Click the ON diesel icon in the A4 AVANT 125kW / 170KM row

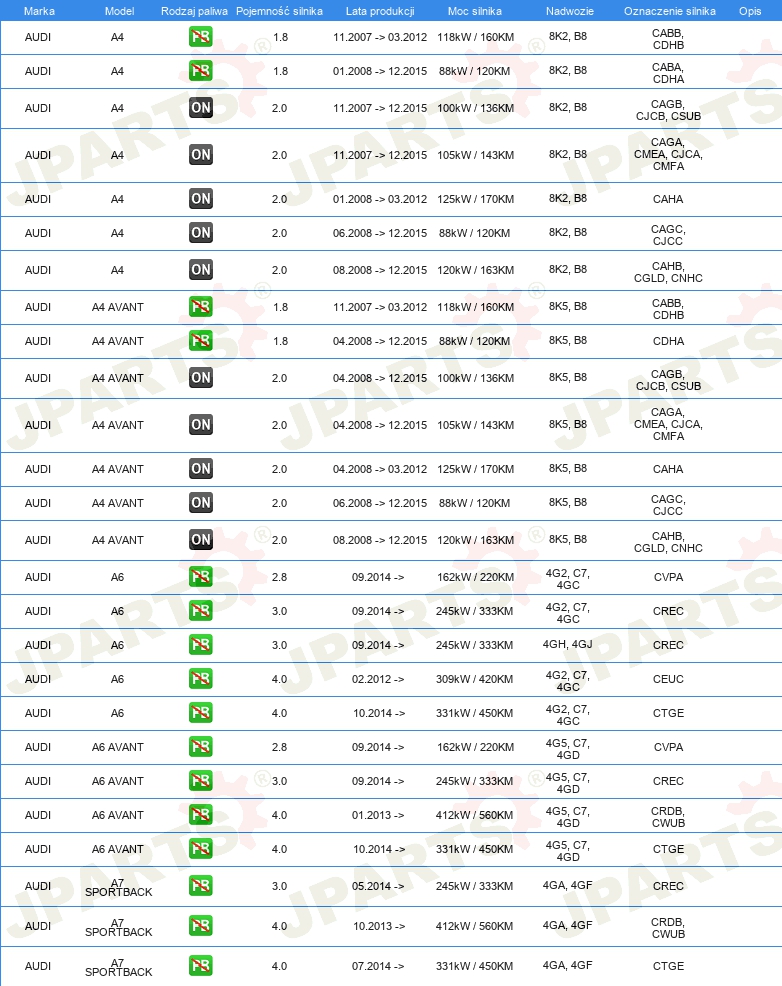[201, 469]
